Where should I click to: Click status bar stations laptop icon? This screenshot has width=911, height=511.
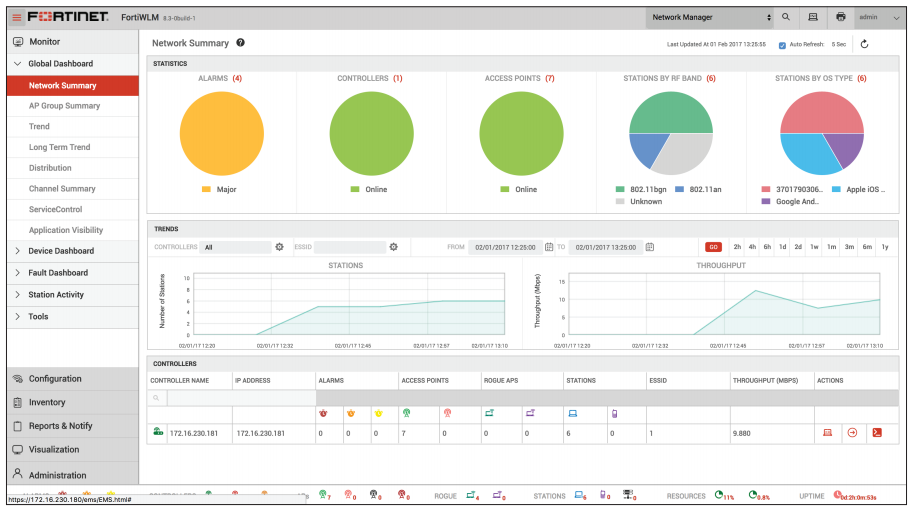click(579, 495)
